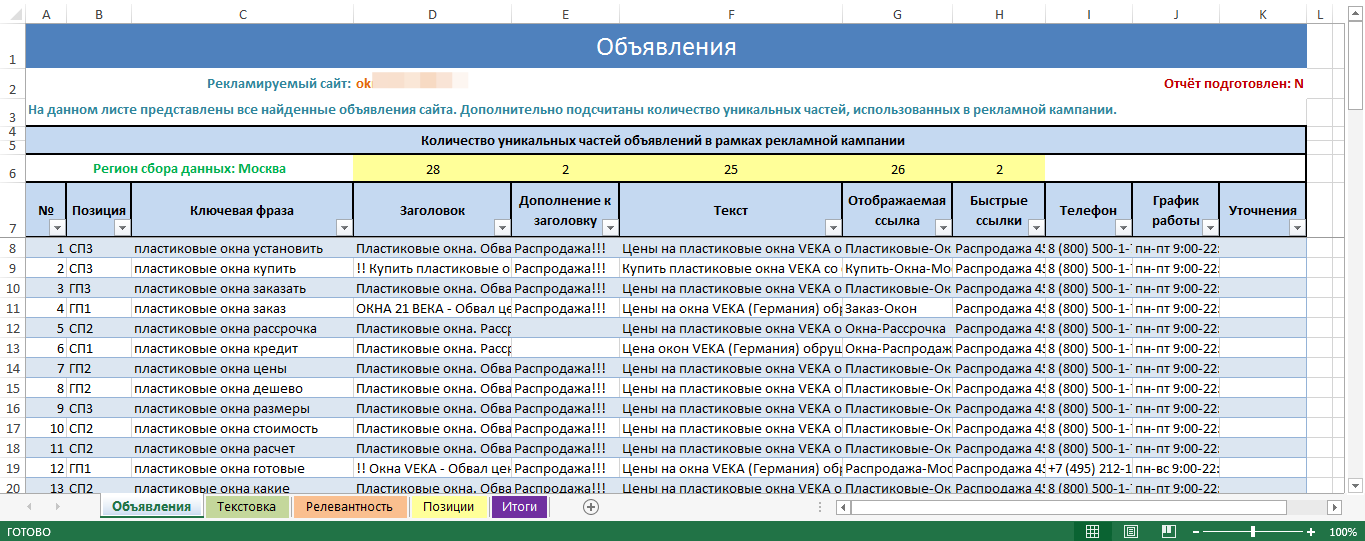Image resolution: width=1365 pixels, height=541 pixels.
Task: Select yellow cell with value 25
Action: [x=731, y=169]
